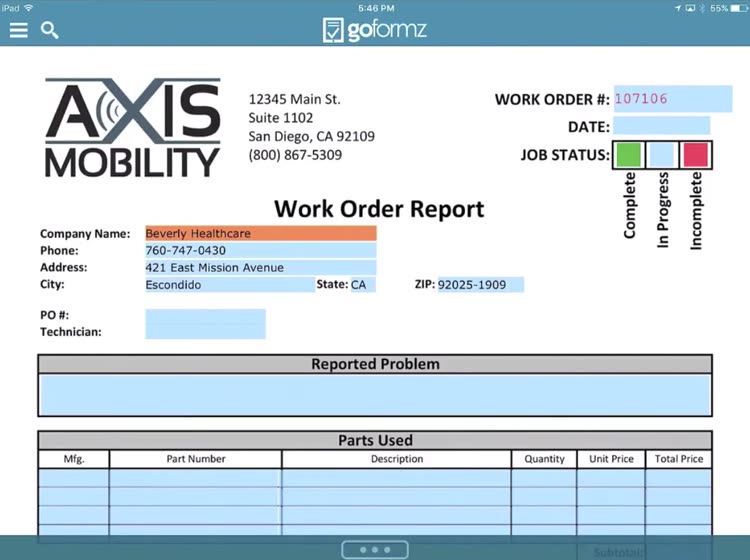
Task: Tap the location arrow status icon
Action: [678, 8]
